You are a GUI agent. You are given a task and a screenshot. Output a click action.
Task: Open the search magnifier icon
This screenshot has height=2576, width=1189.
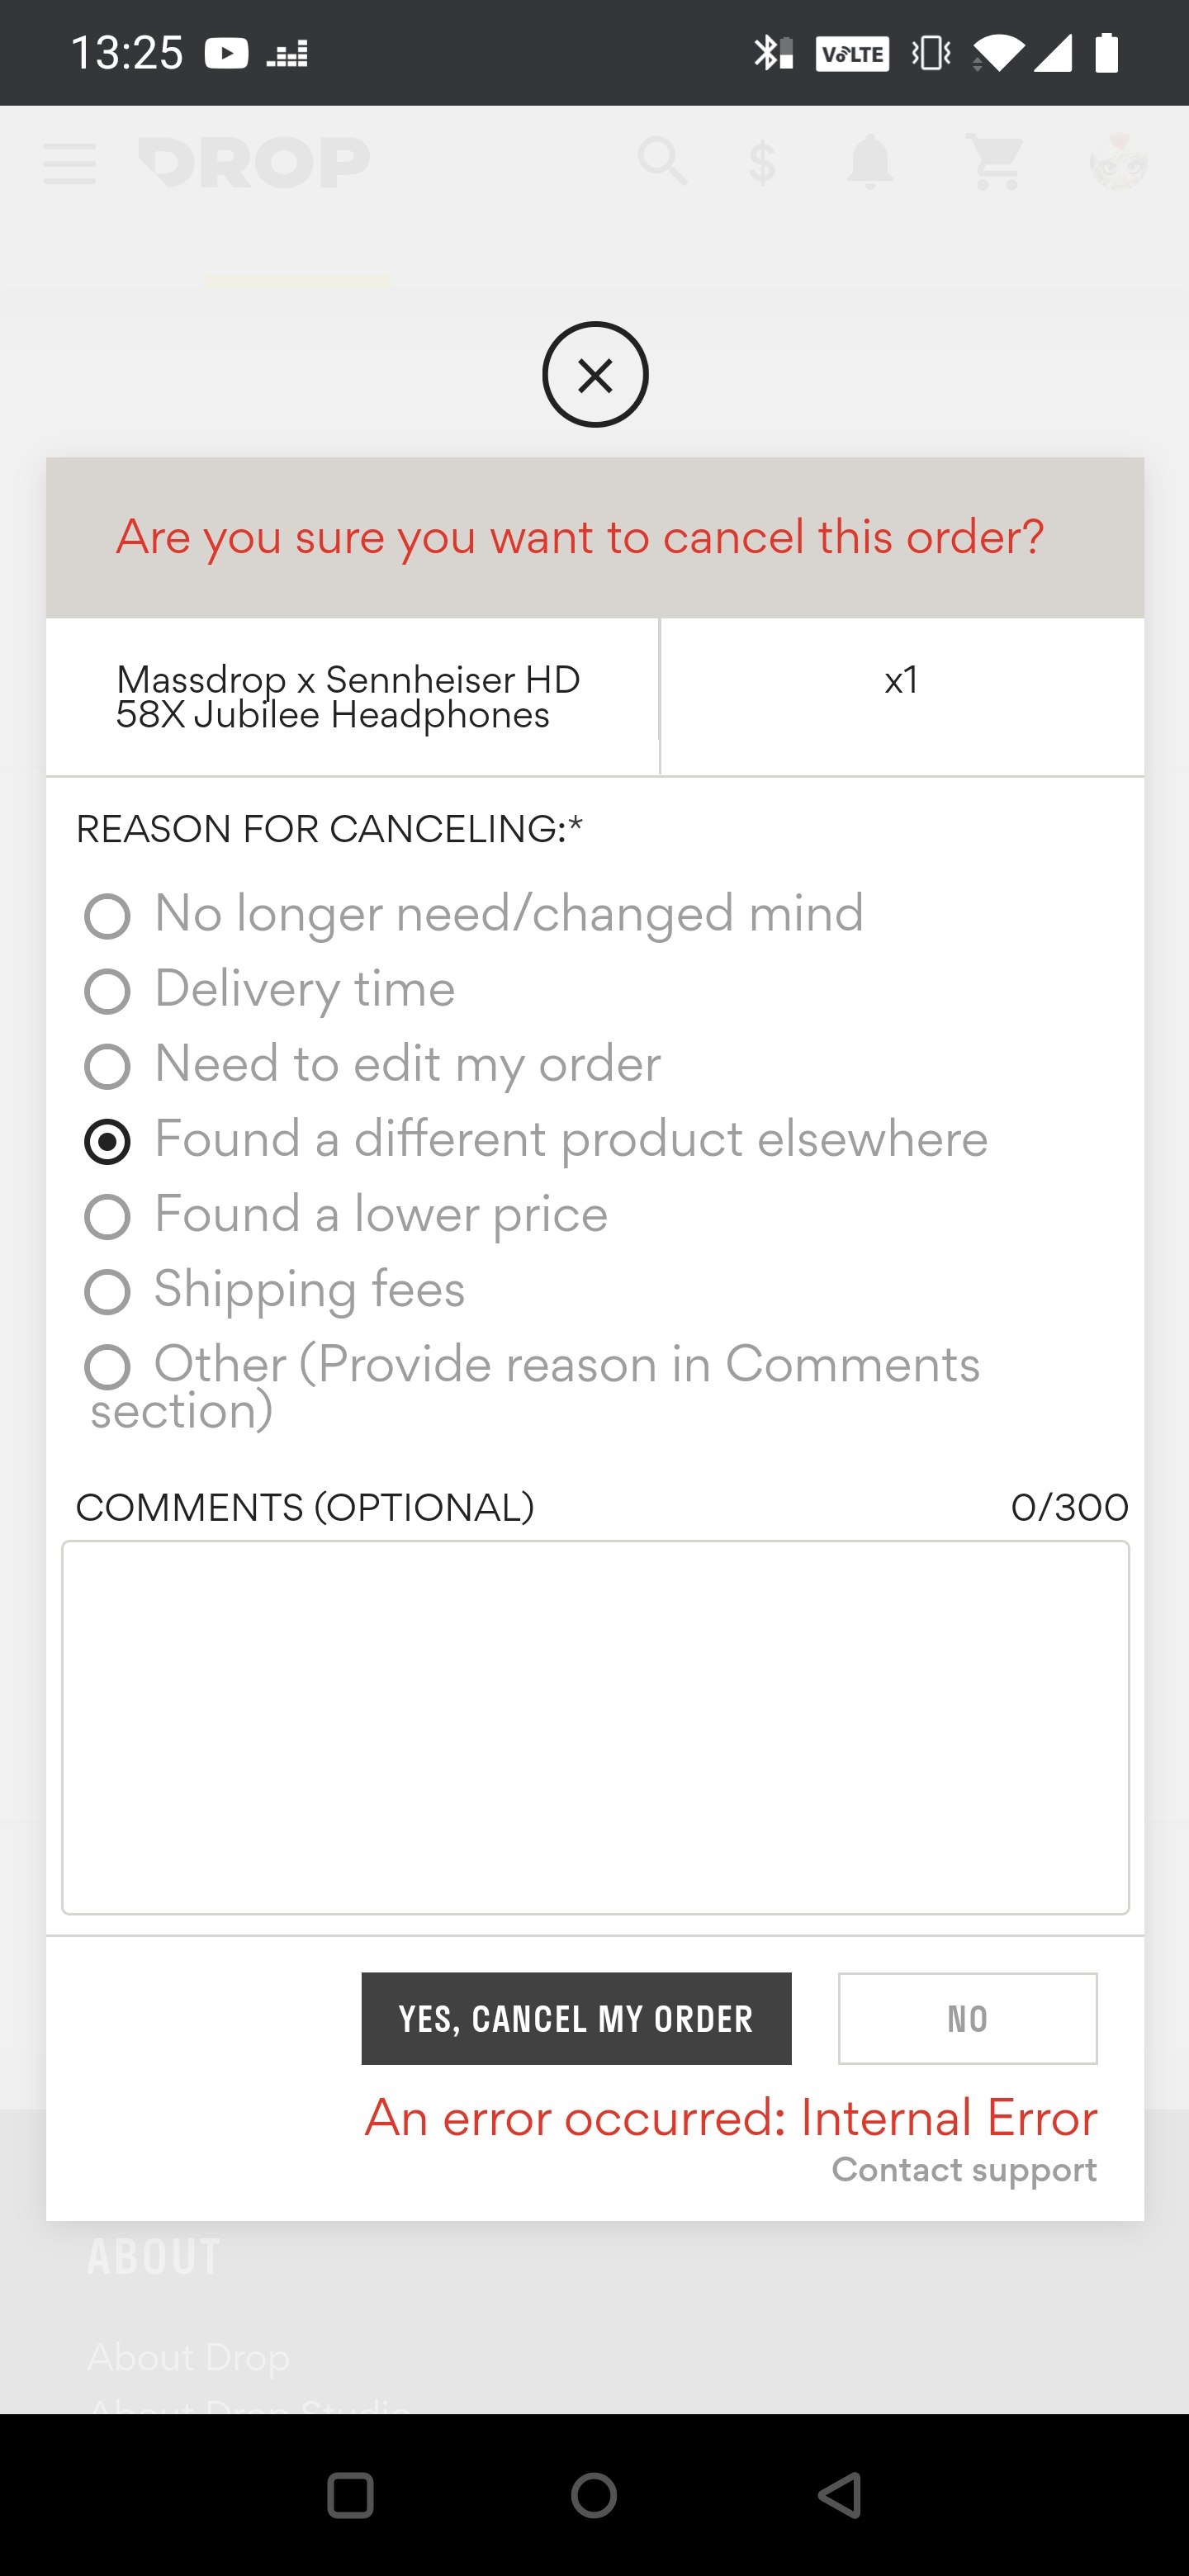pyautogui.click(x=662, y=161)
